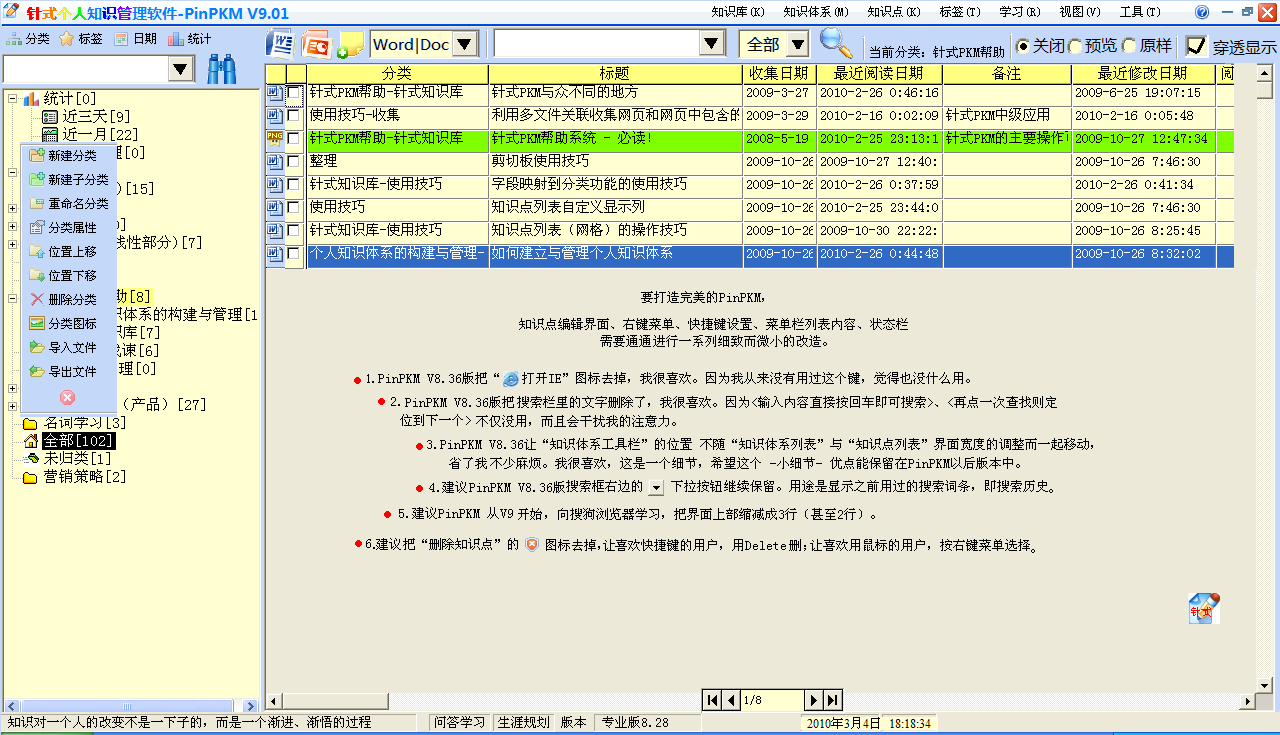This screenshot has width=1280, height=735.
Task: Open the Word|Doc dropdown
Action: coord(465,44)
